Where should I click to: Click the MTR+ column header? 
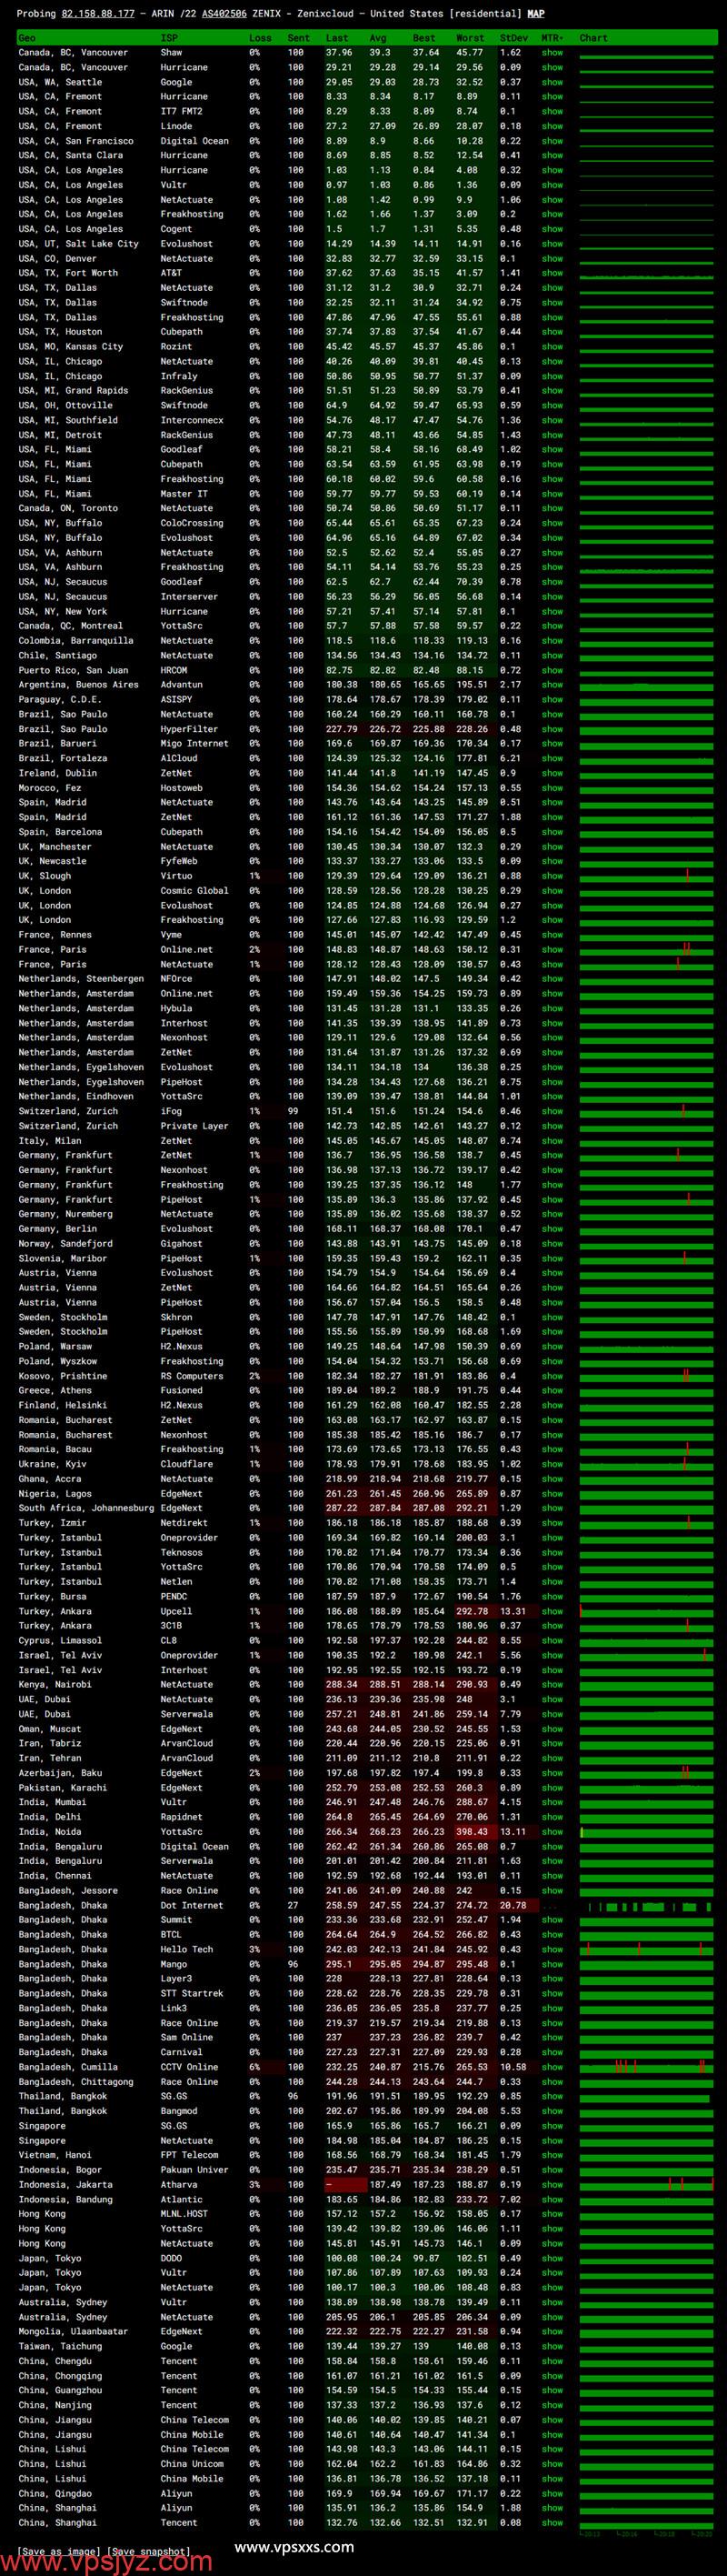point(552,38)
